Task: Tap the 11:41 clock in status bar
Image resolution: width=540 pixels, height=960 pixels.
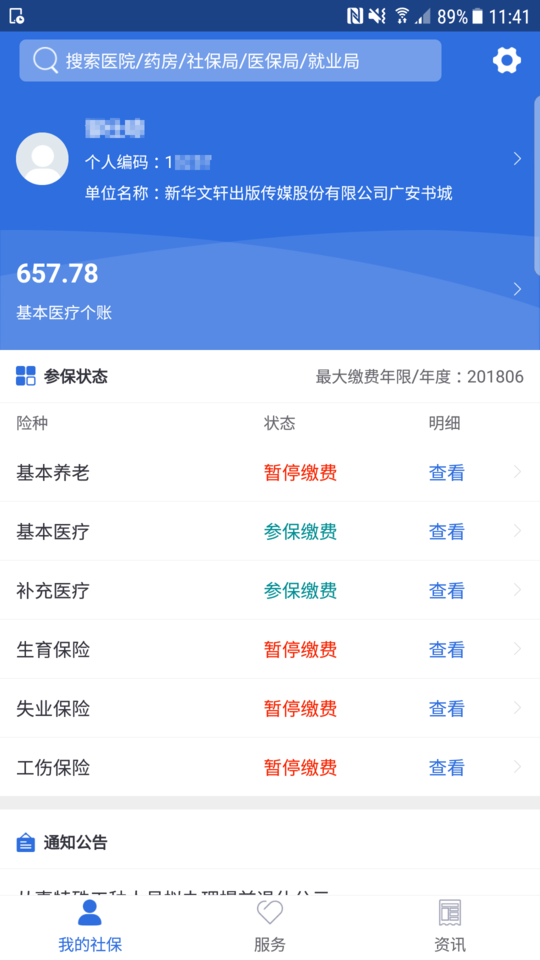Action: point(509,17)
